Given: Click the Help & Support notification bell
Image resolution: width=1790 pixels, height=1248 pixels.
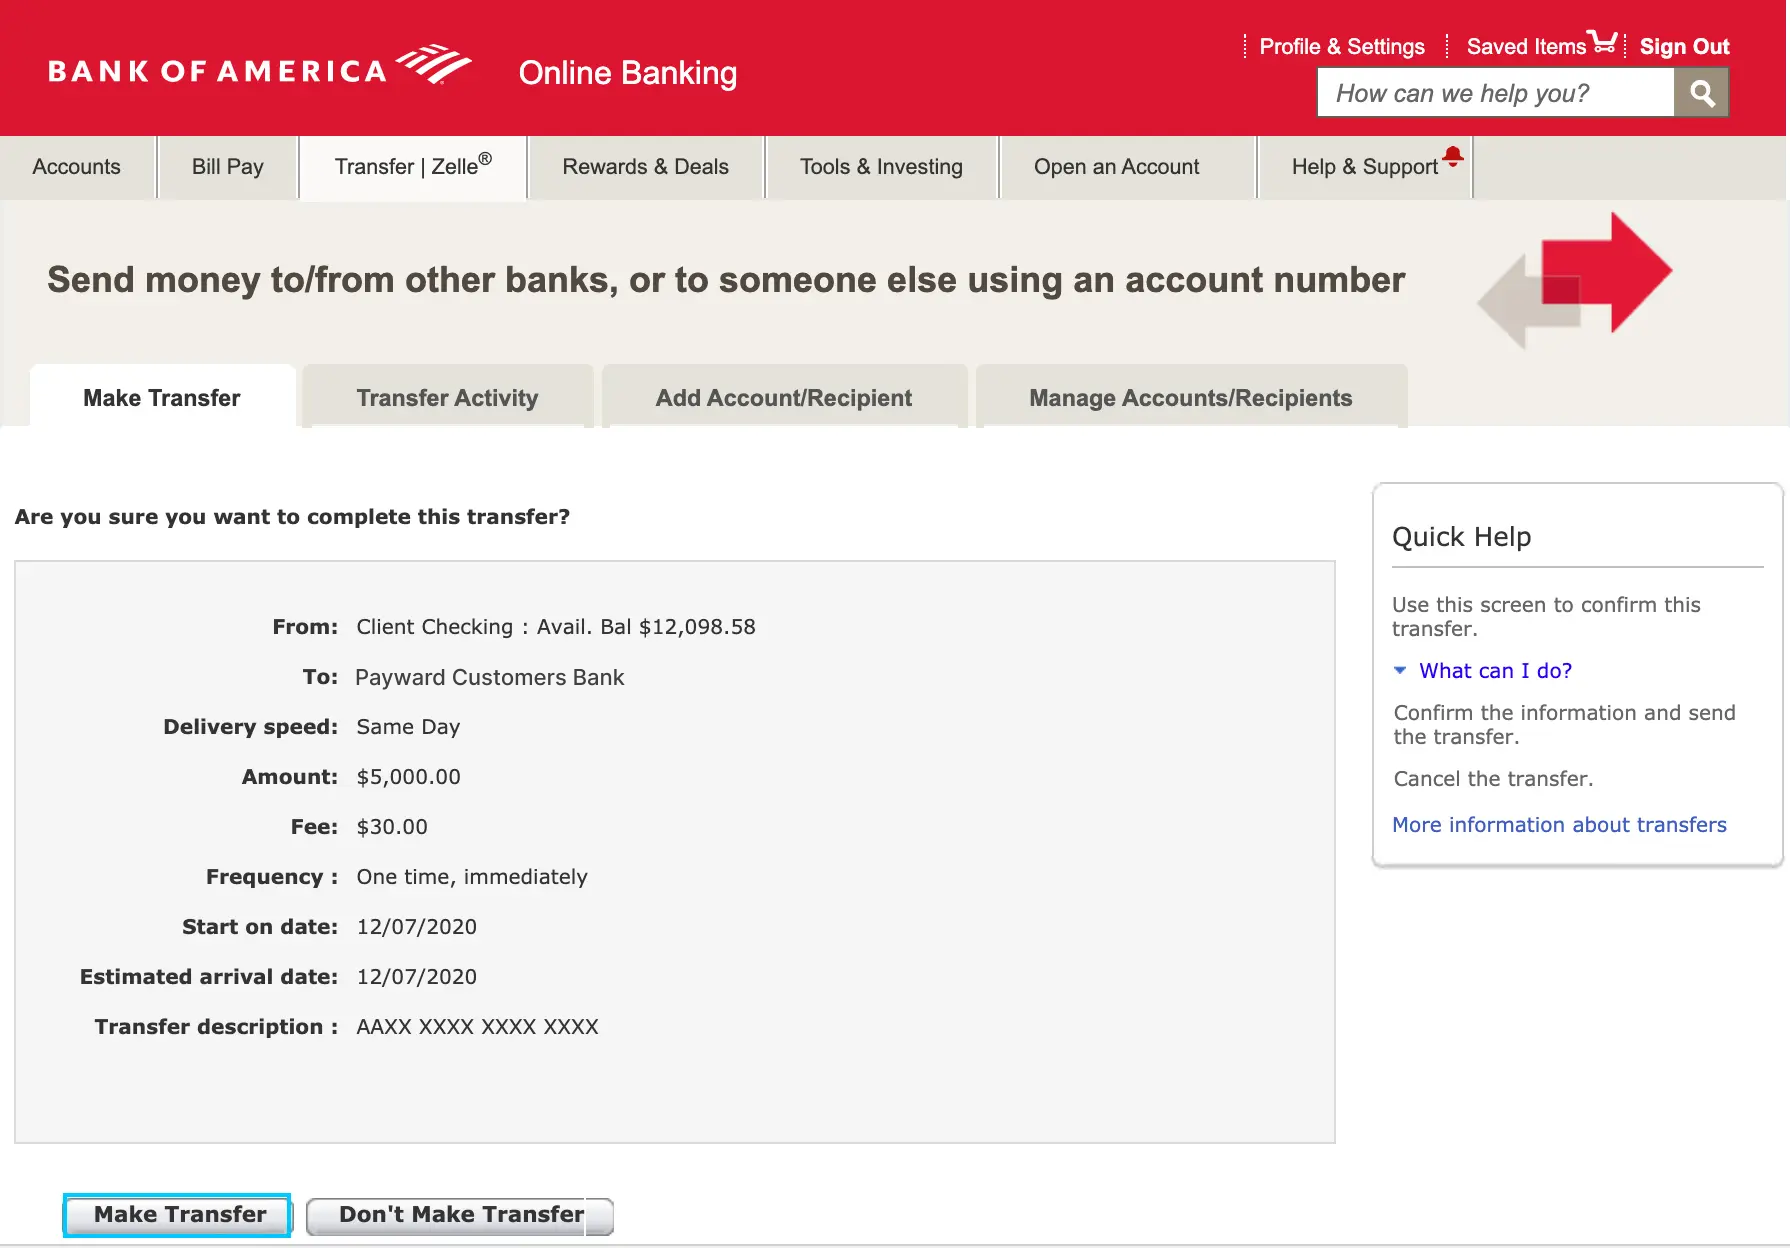Looking at the screenshot, I should coord(1453,156).
